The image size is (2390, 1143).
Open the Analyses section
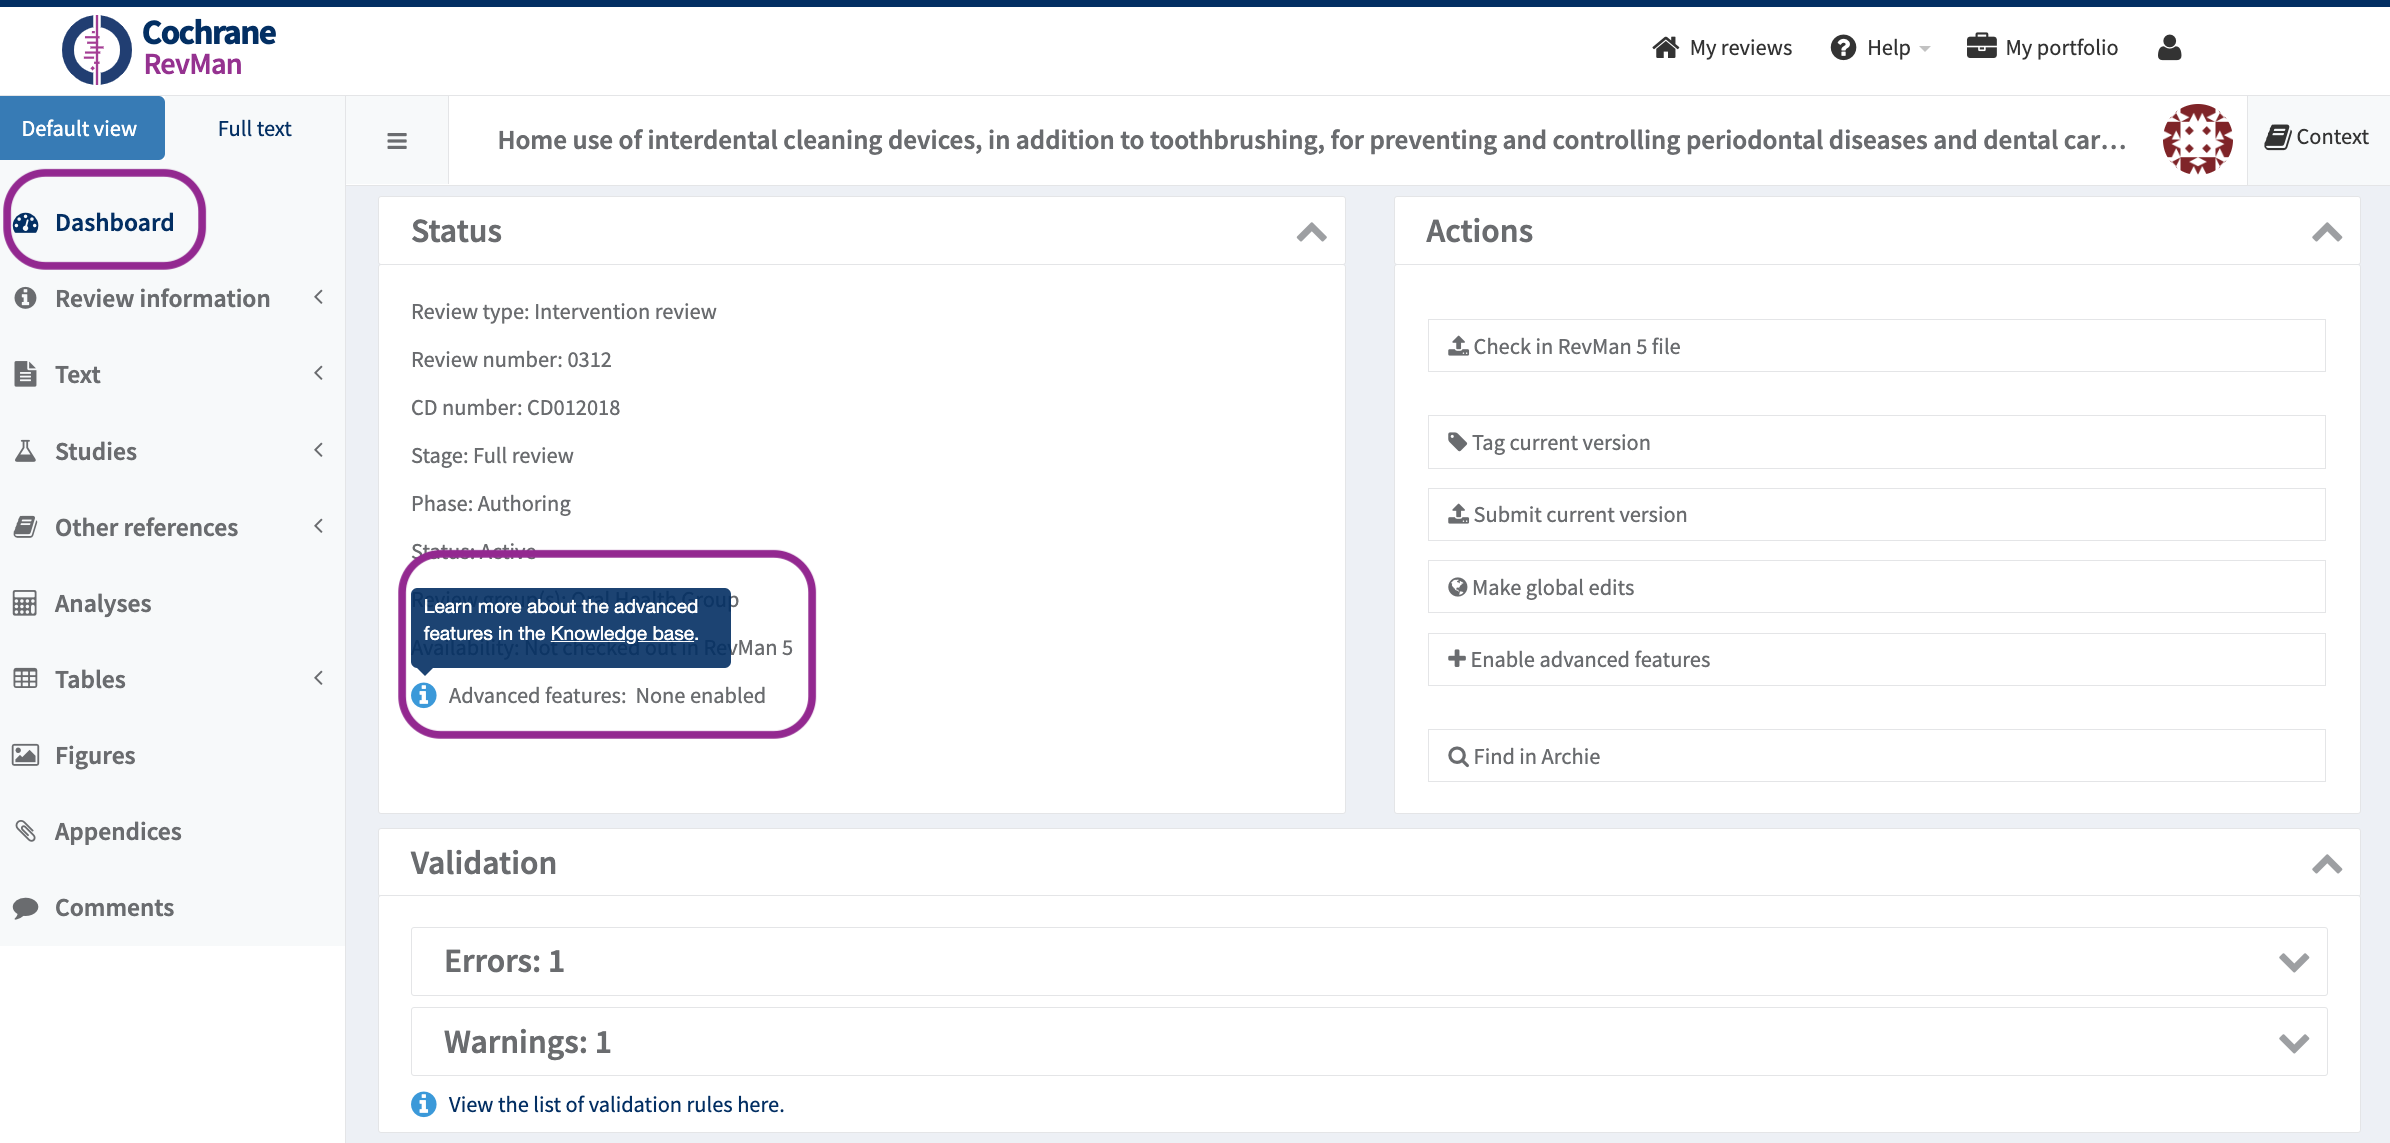coord(103,603)
